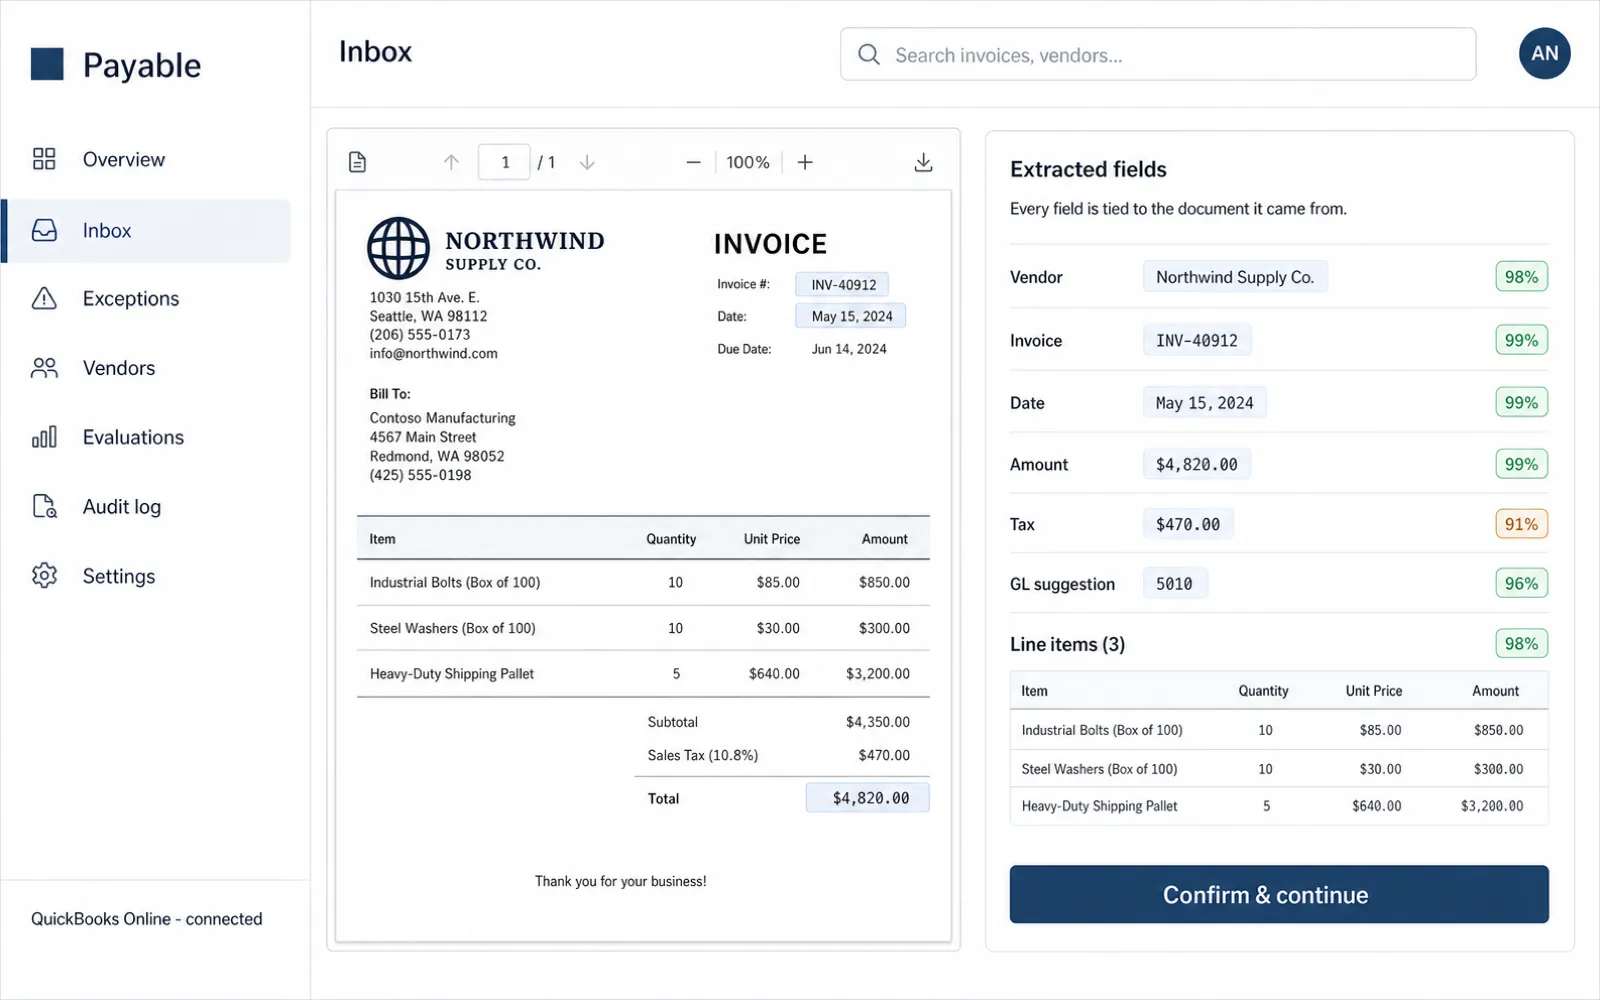The height and width of the screenshot is (1000, 1600).
Task: Click QuickBooks Online - connected status
Action: coord(147,918)
